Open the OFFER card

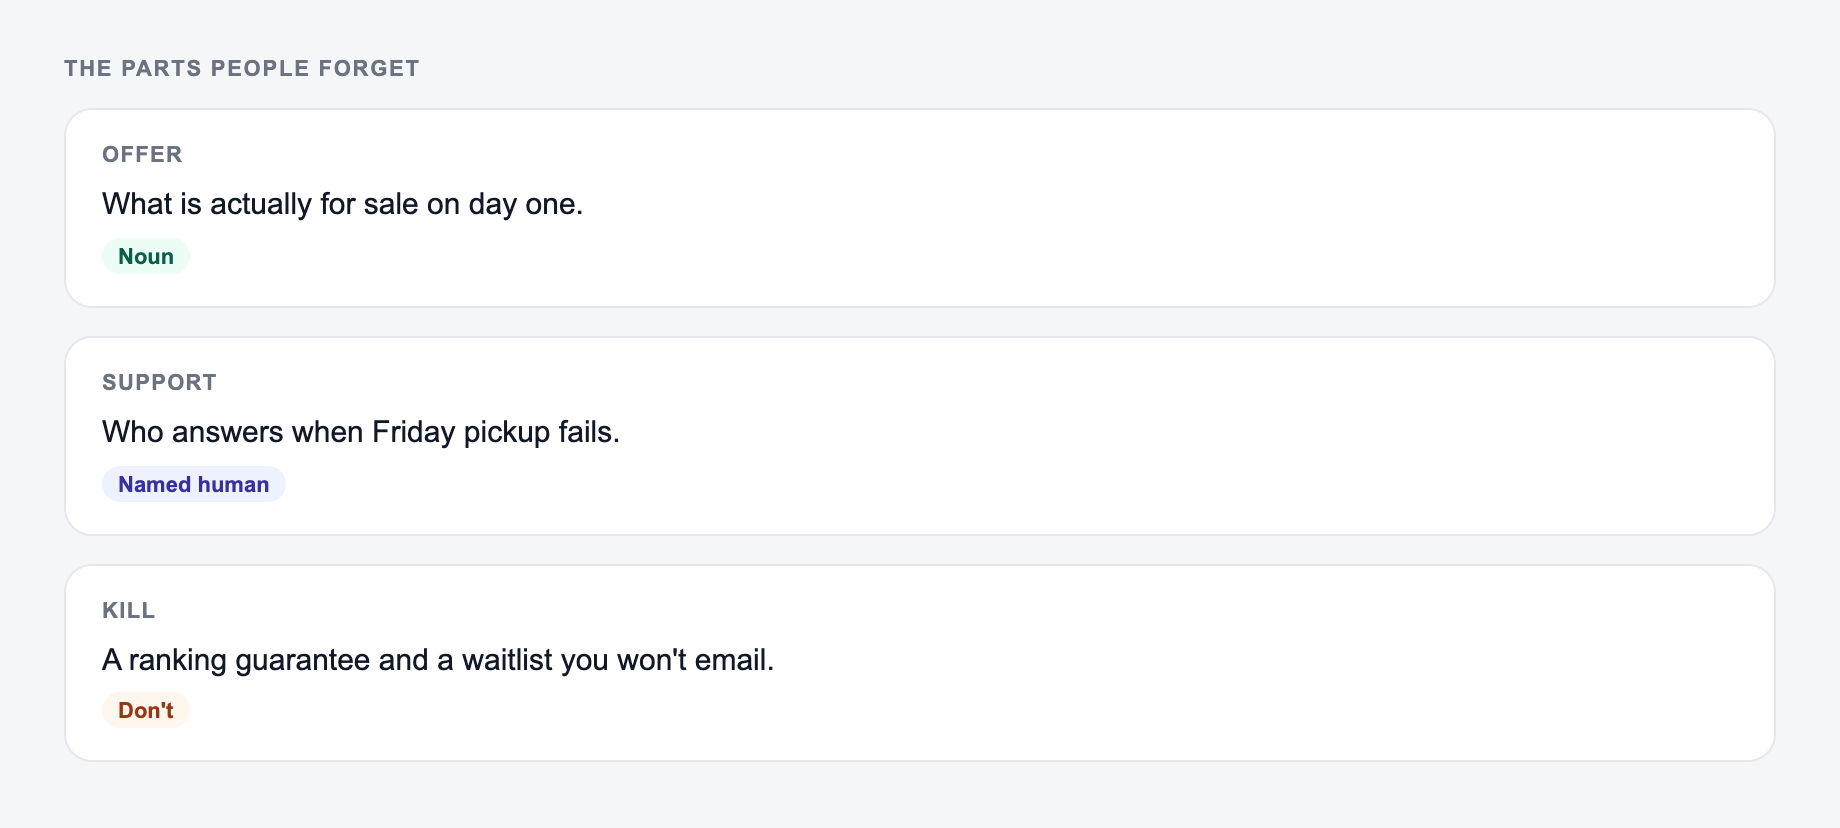coord(920,208)
